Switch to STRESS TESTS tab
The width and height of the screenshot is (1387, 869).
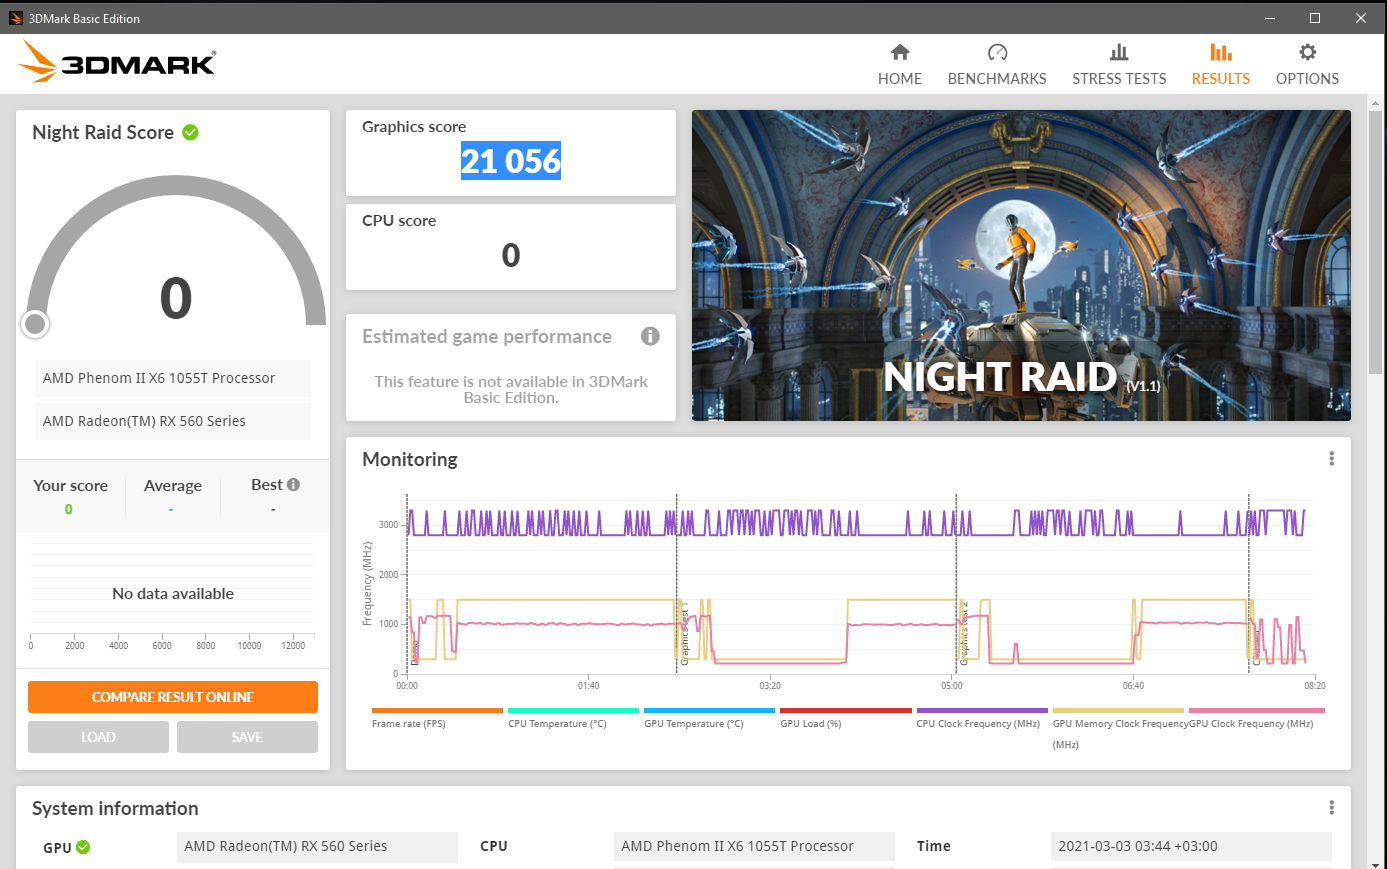[1119, 65]
